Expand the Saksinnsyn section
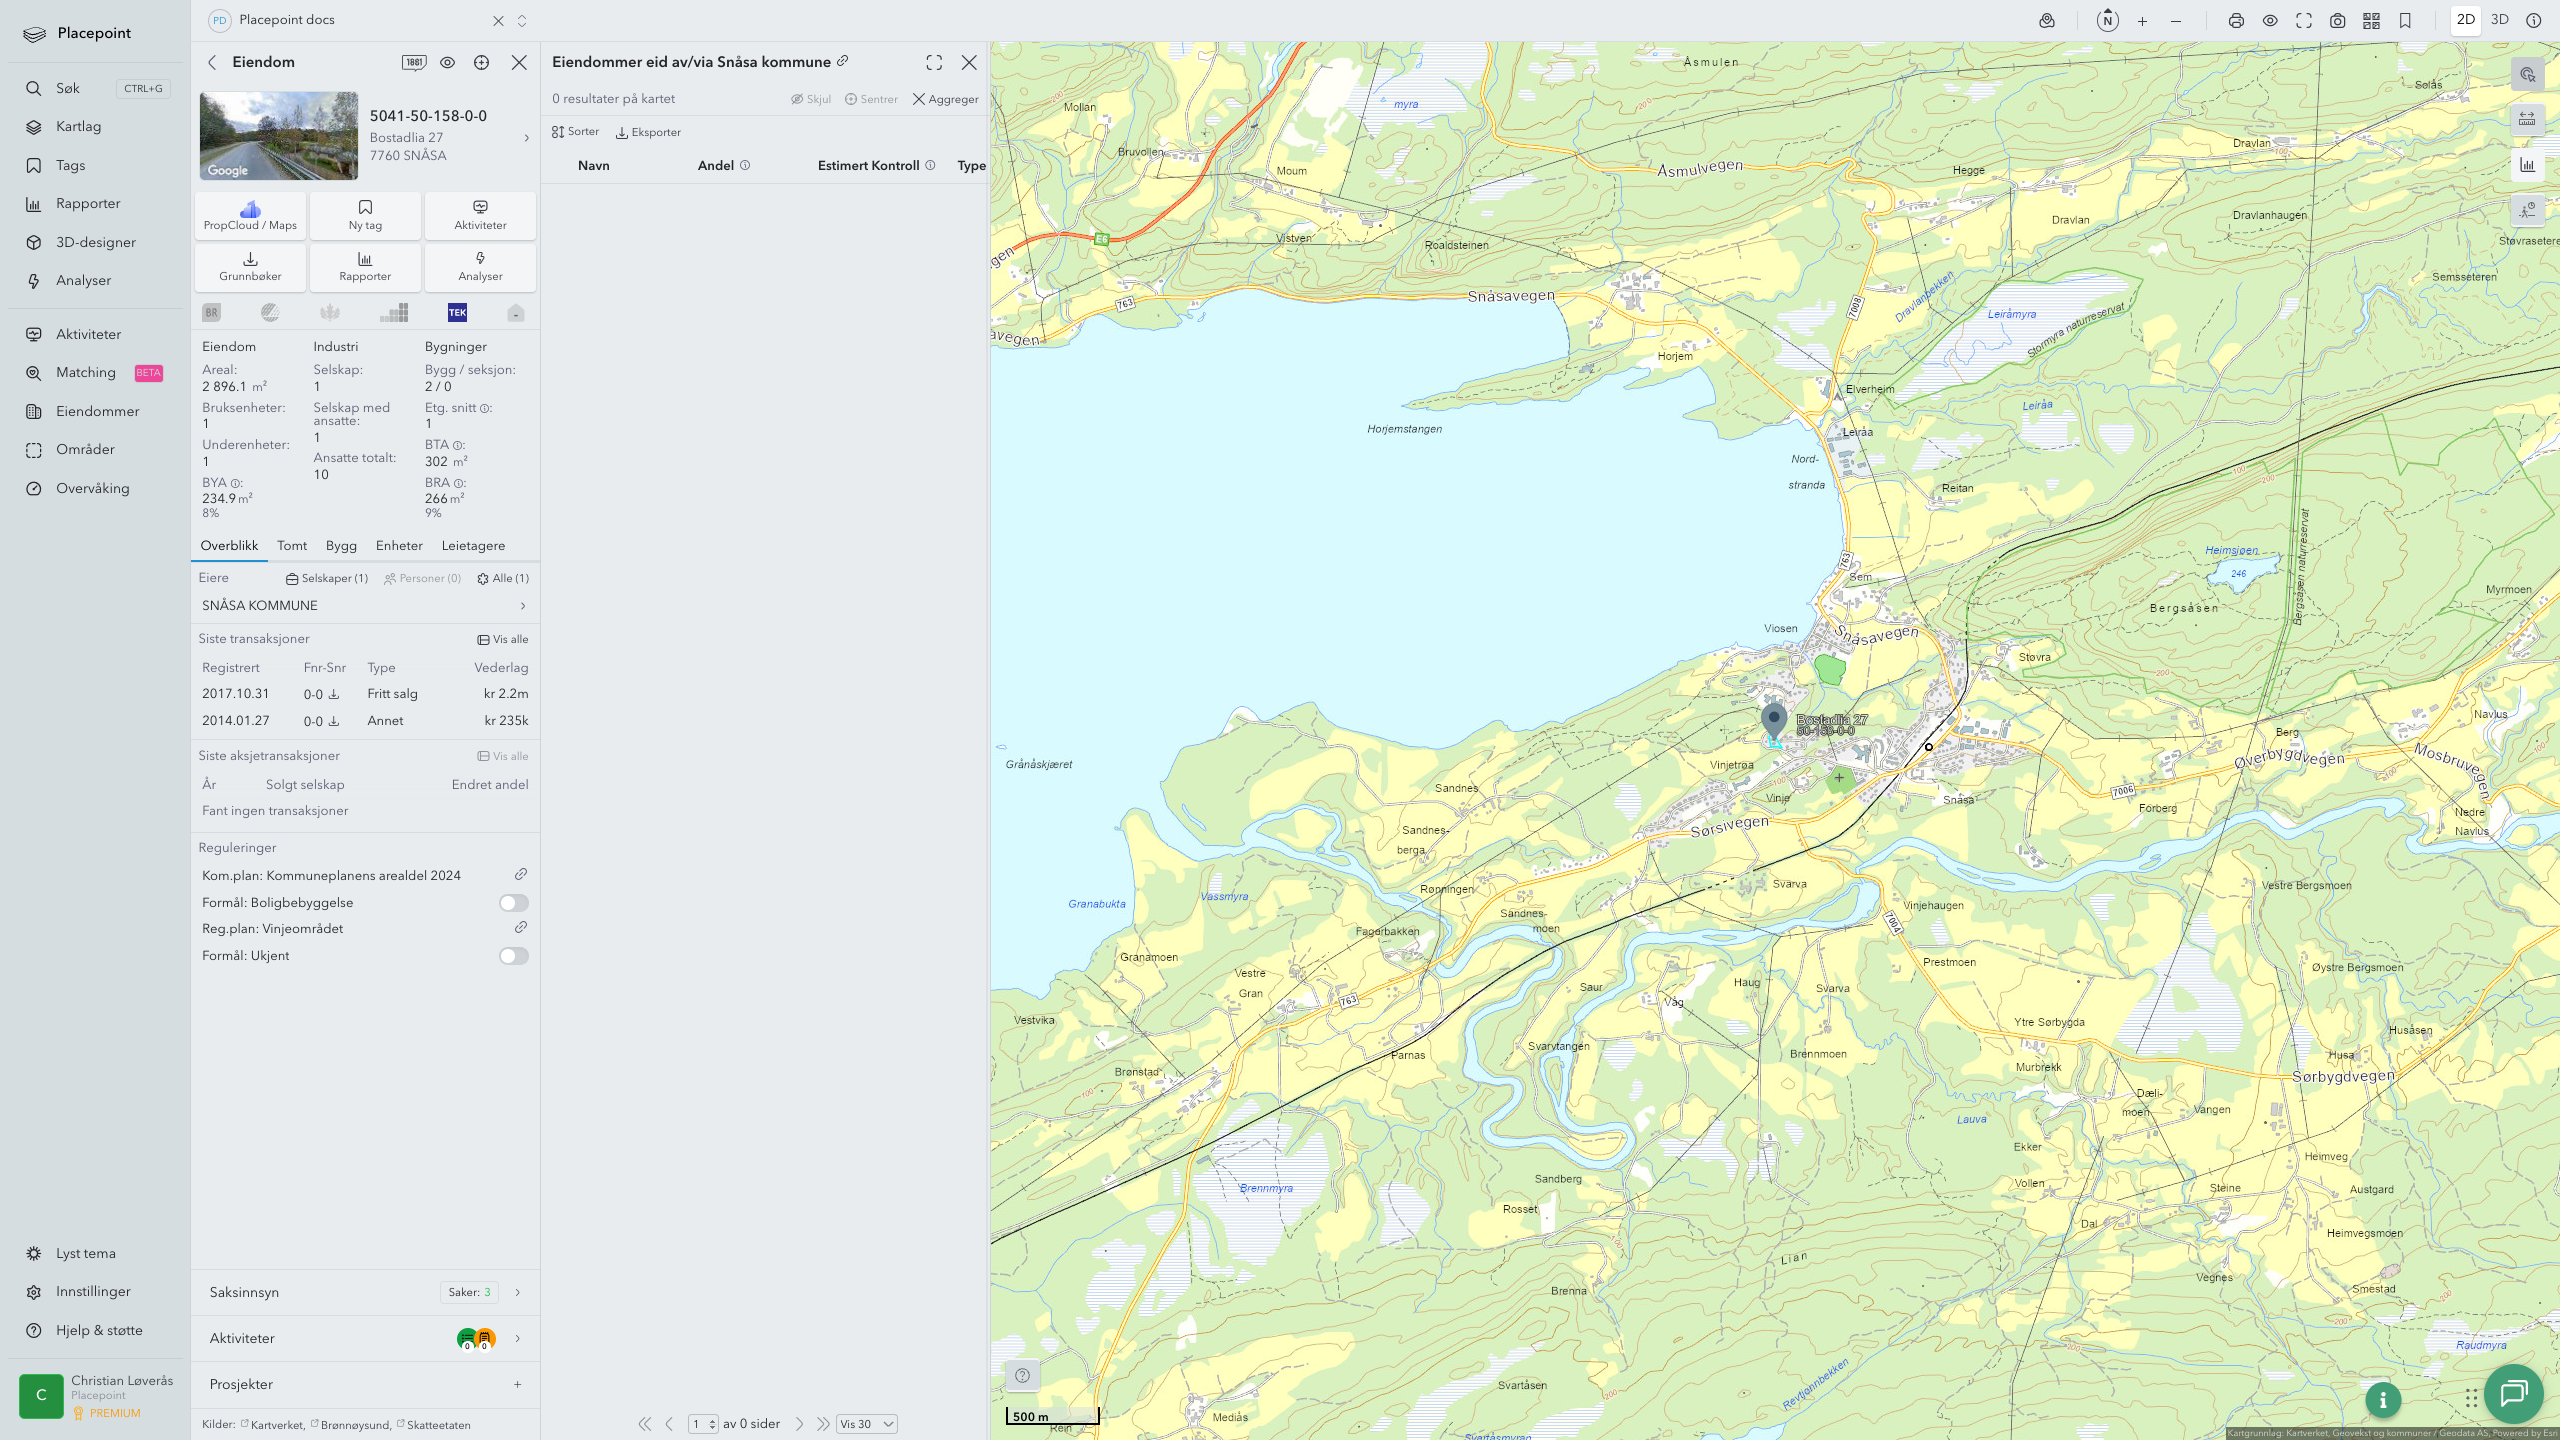Viewport: 2560px width, 1440px height. pos(365,1292)
